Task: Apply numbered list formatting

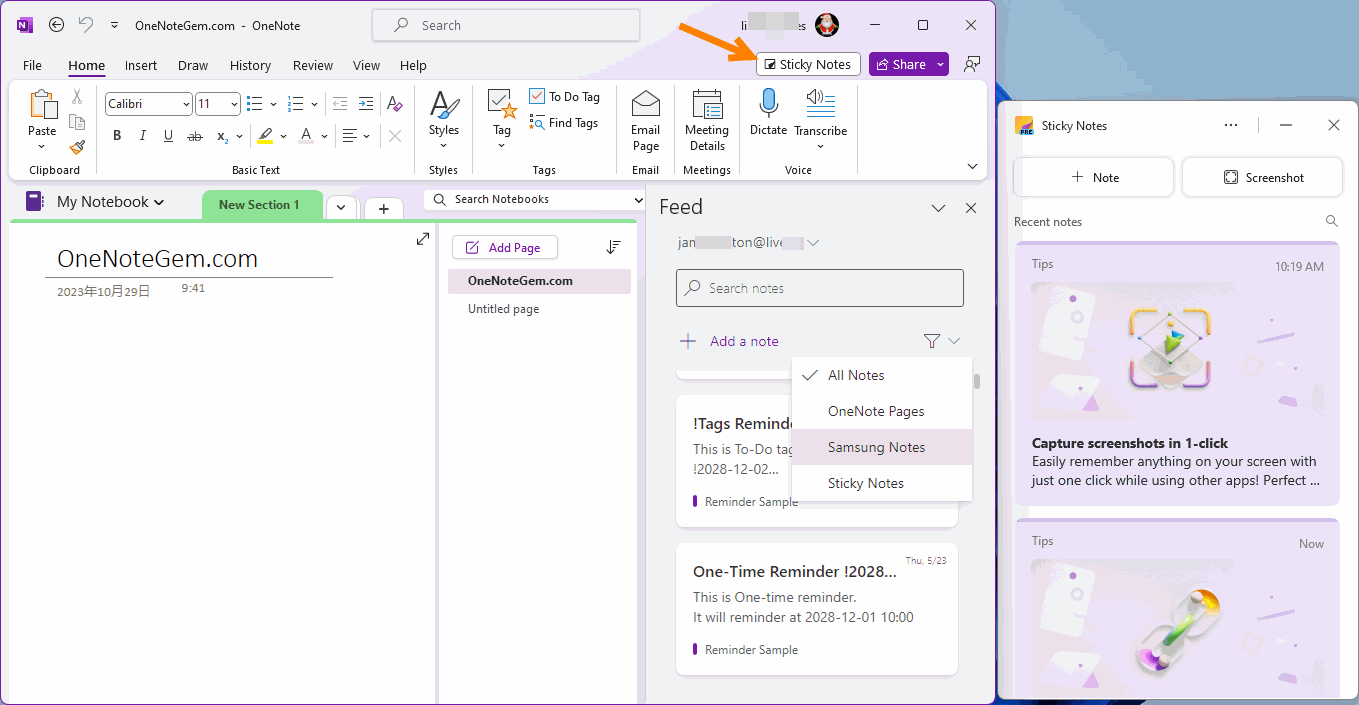Action: pyautogui.click(x=295, y=104)
